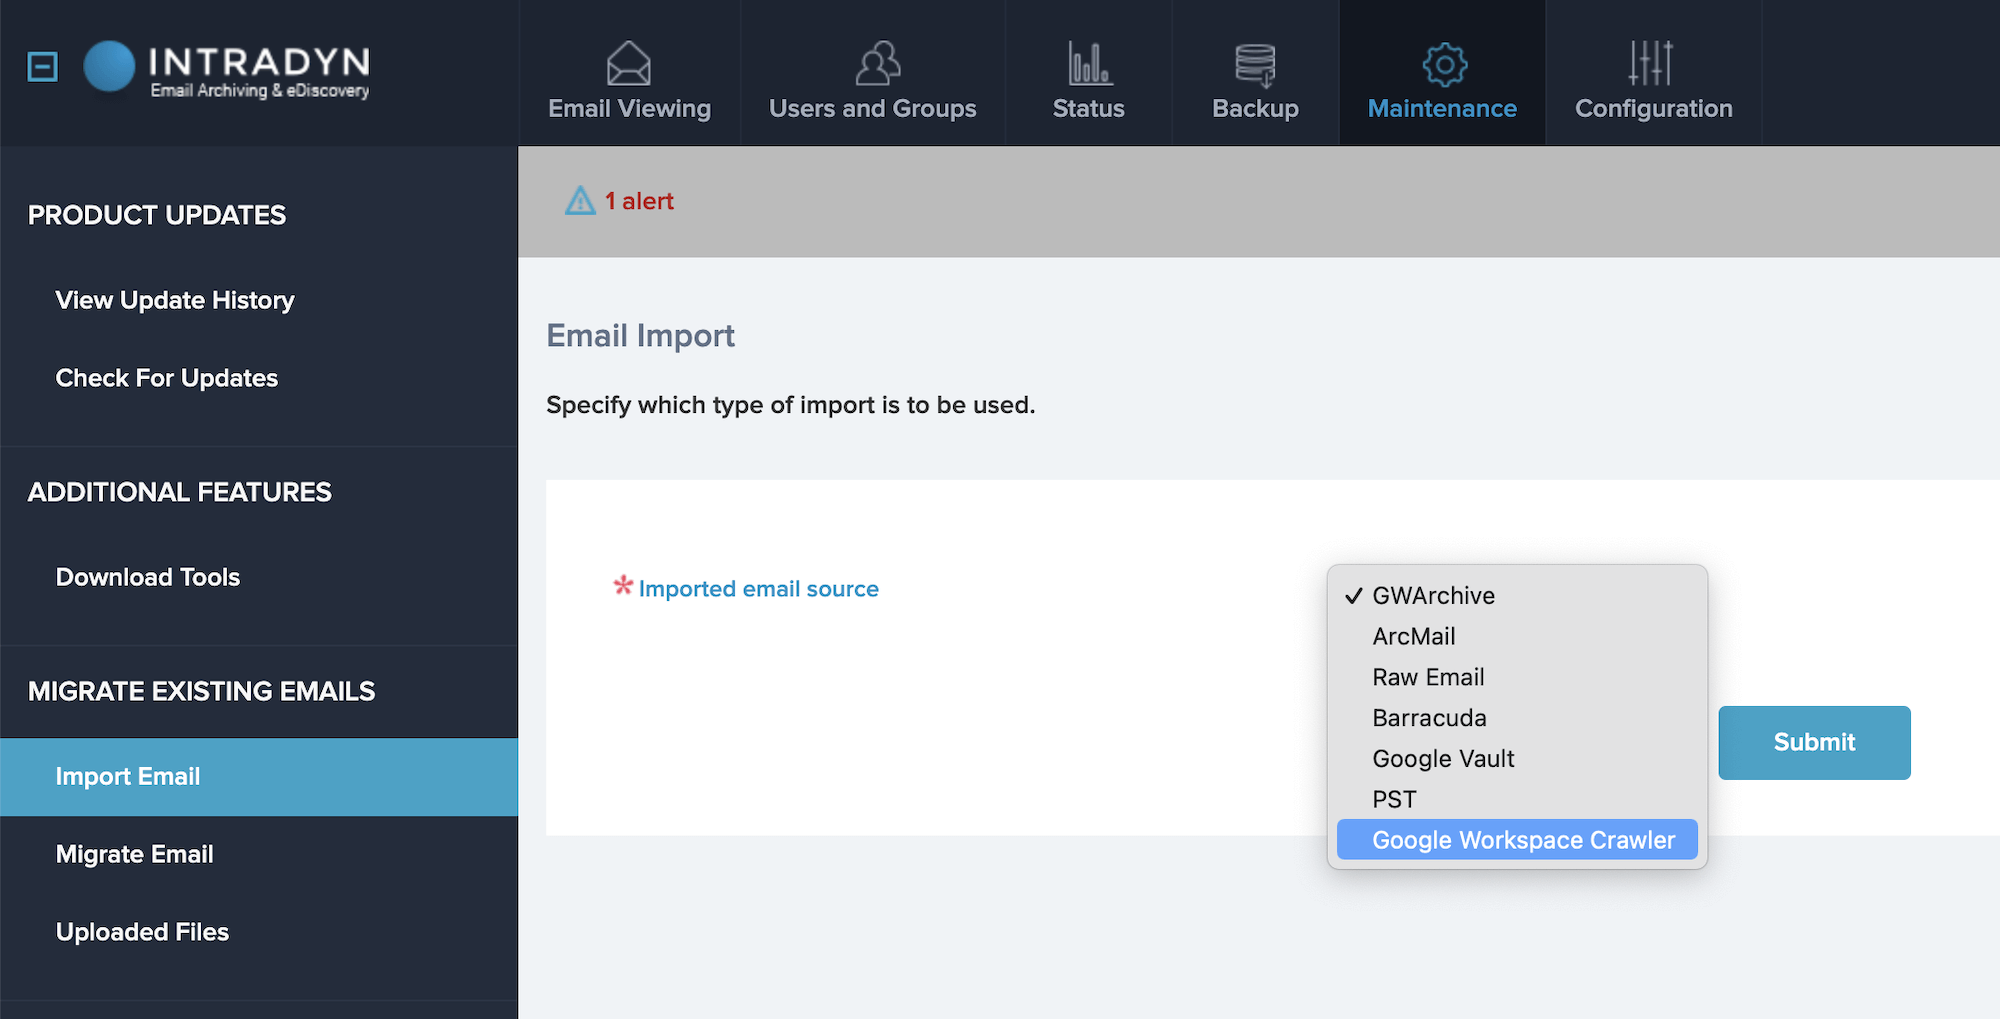2000x1019 pixels.
Task: Open the Email Viewing tab
Action: point(630,73)
